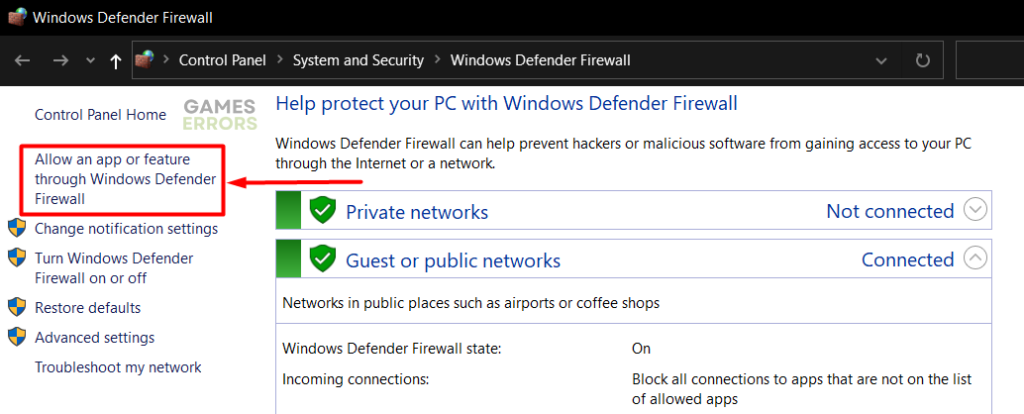
Task: Collapse the Guest or public networks section
Action: click(x=976, y=259)
